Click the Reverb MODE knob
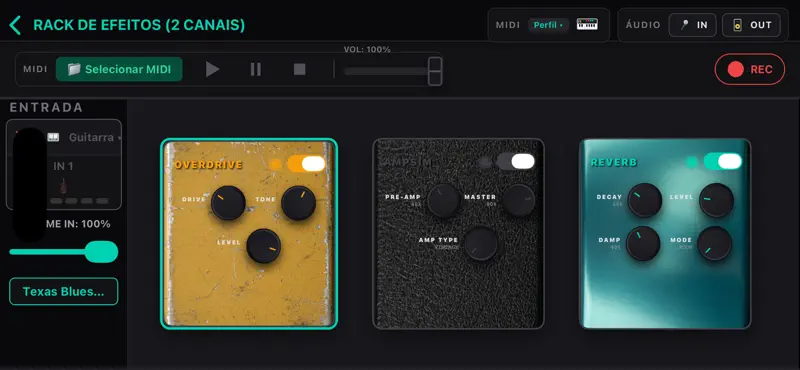 point(715,243)
